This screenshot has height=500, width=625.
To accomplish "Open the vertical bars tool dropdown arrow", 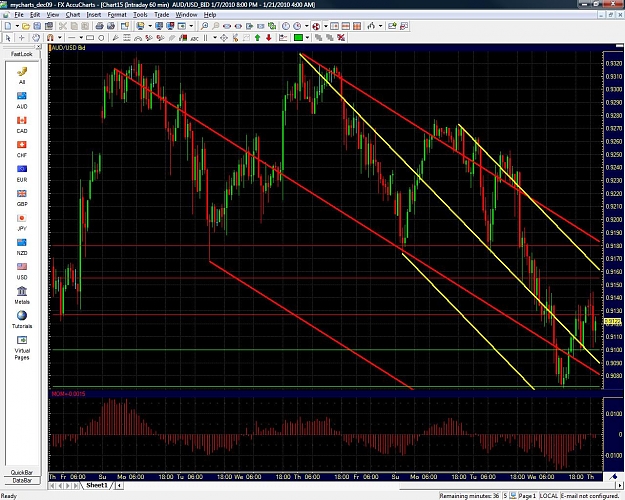I will [x=215, y=37].
